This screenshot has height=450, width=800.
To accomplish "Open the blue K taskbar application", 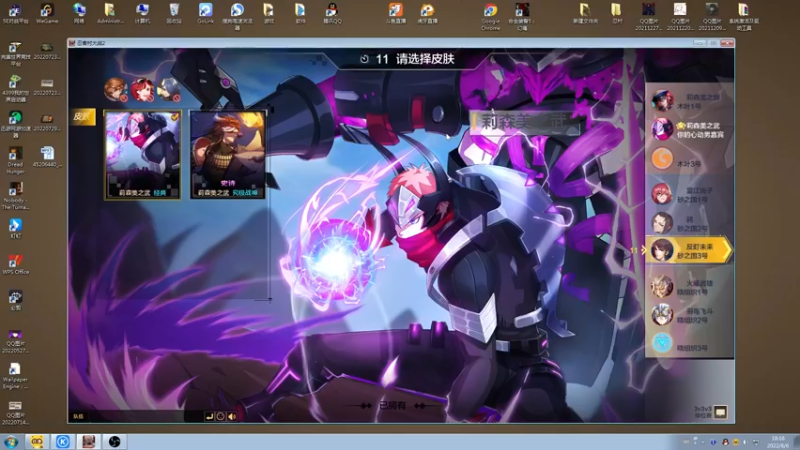I will point(63,441).
